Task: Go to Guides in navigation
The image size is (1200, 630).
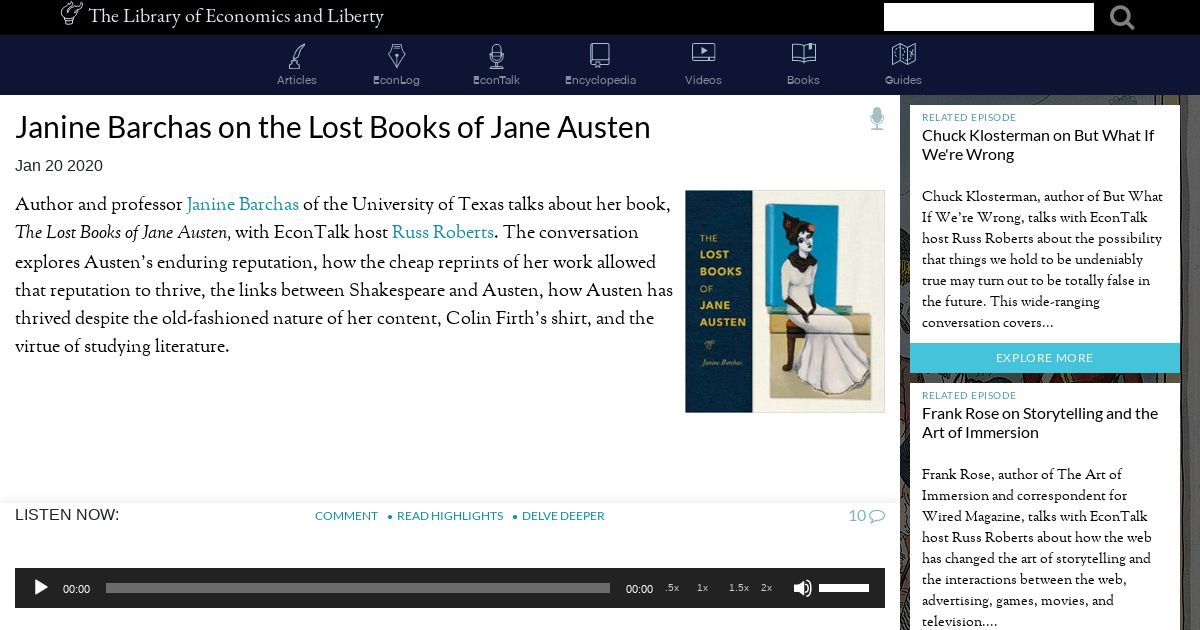Action: pyautogui.click(x=903, y=80)
